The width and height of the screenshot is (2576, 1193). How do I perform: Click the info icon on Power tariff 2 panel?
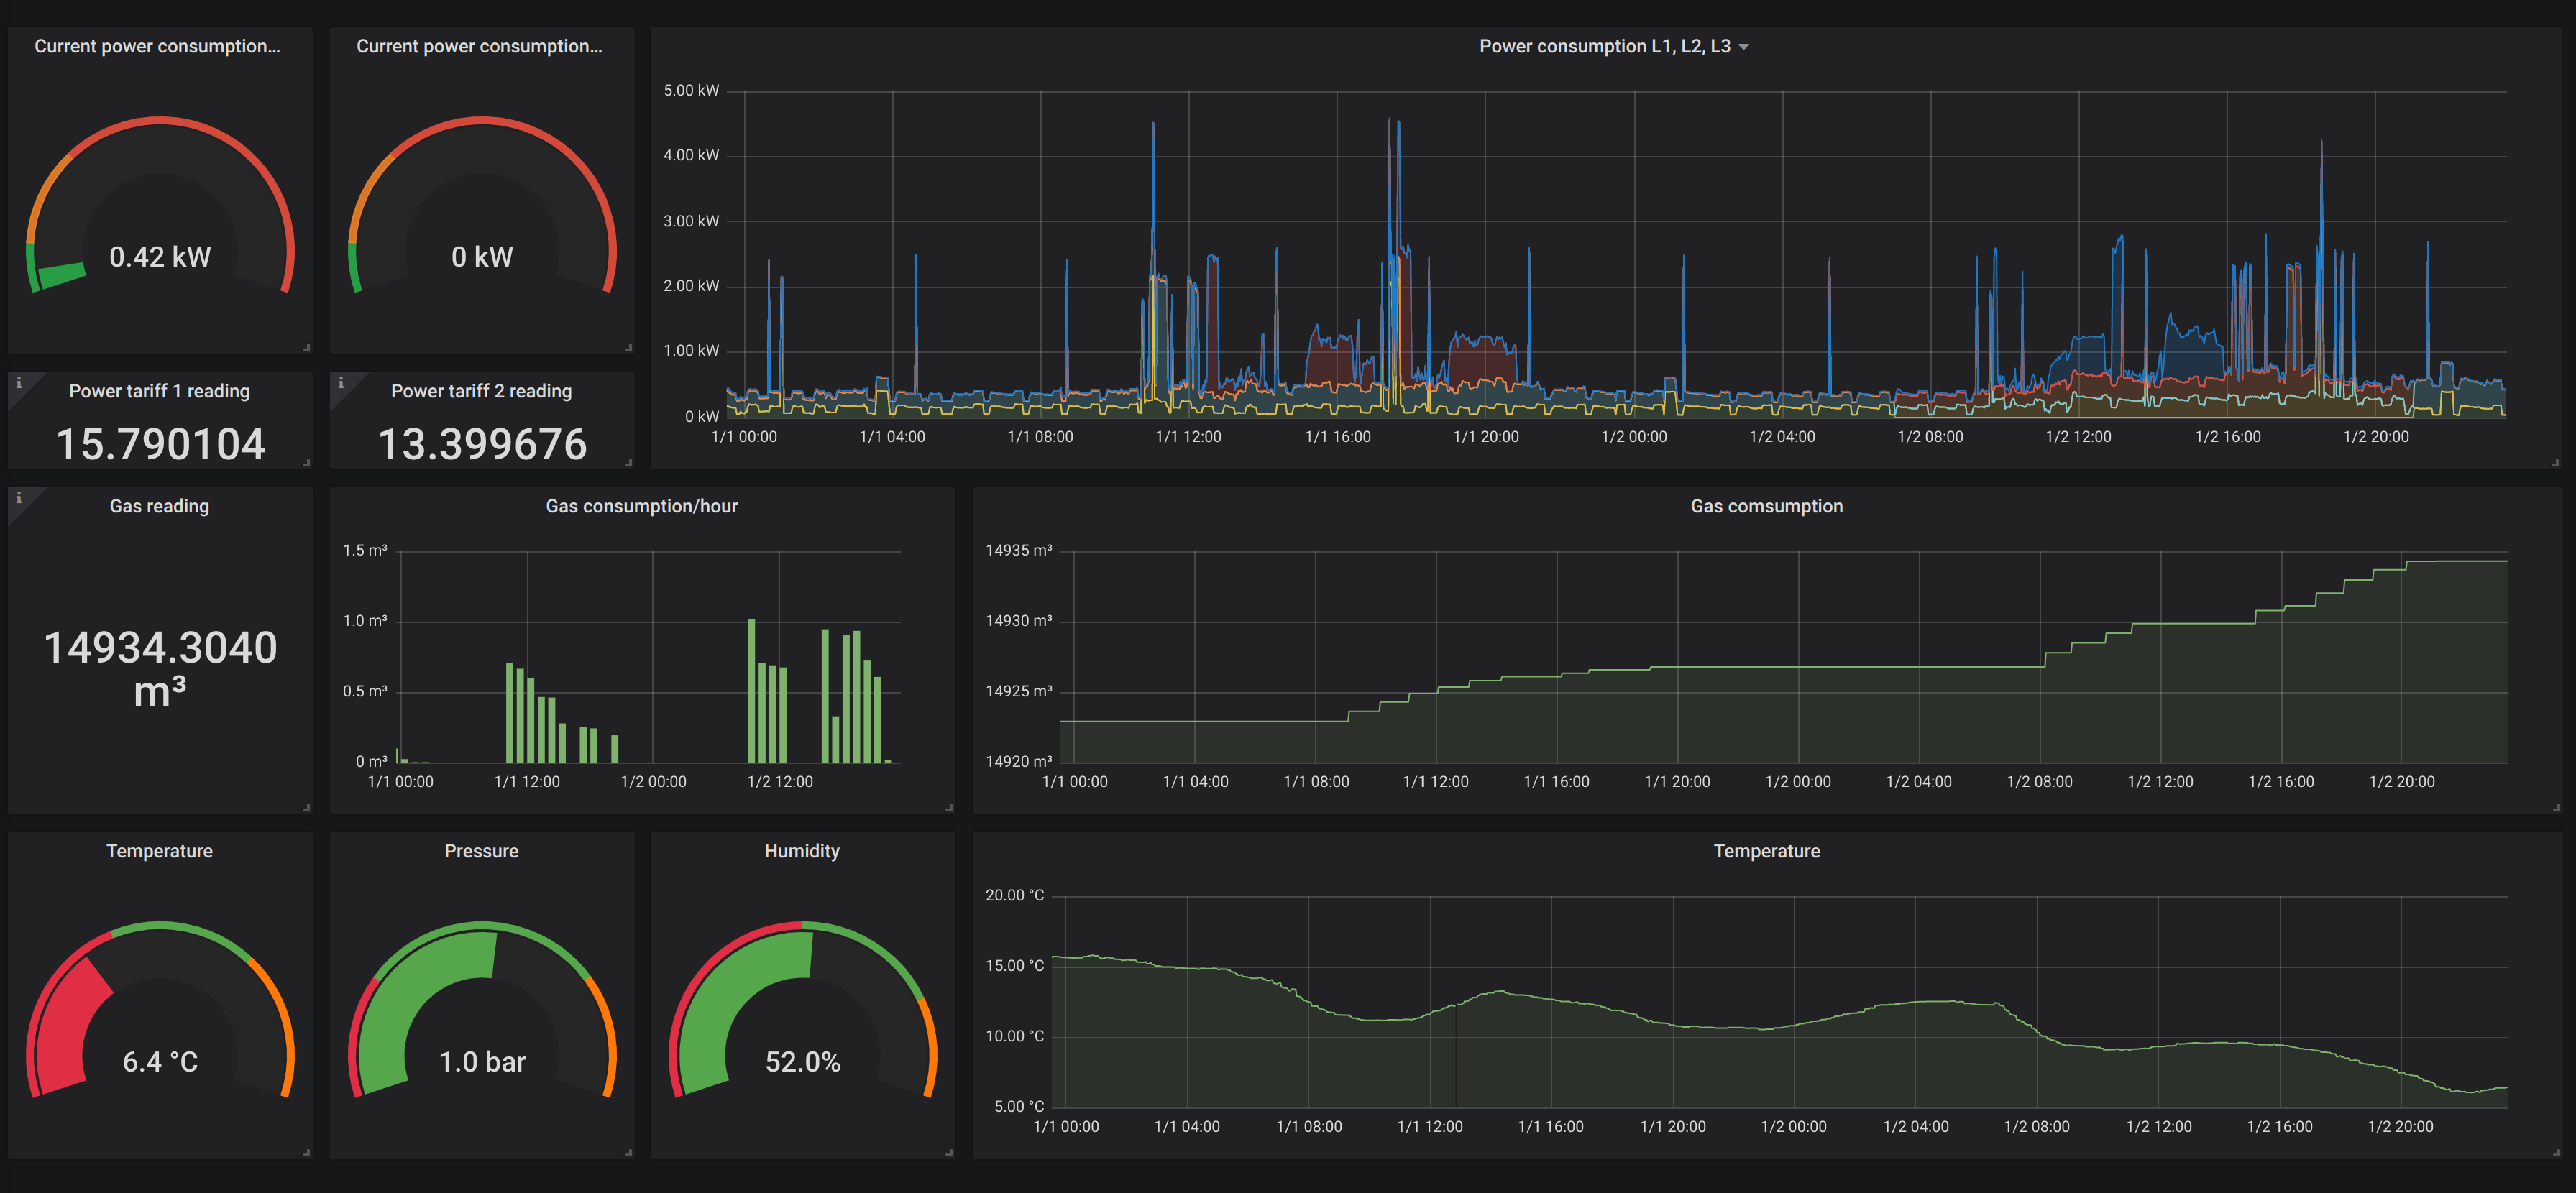340,383
